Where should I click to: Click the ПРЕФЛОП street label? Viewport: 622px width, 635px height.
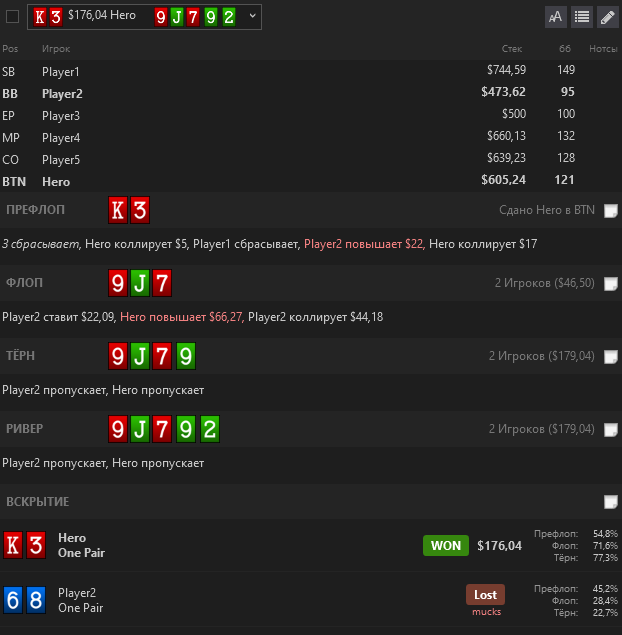(35, 210)
